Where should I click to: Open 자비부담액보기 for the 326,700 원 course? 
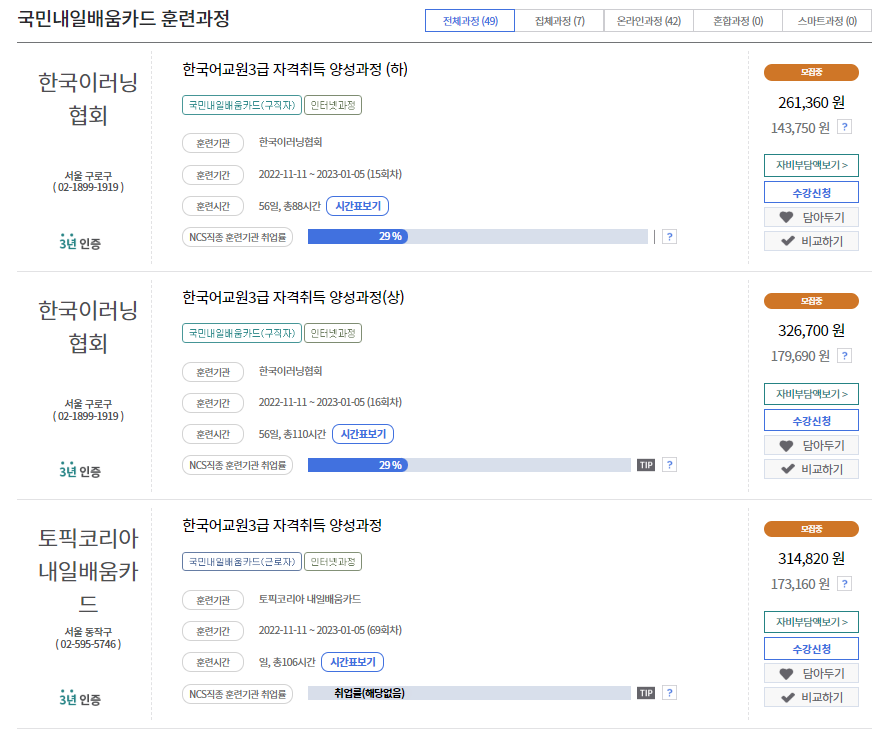811,394
